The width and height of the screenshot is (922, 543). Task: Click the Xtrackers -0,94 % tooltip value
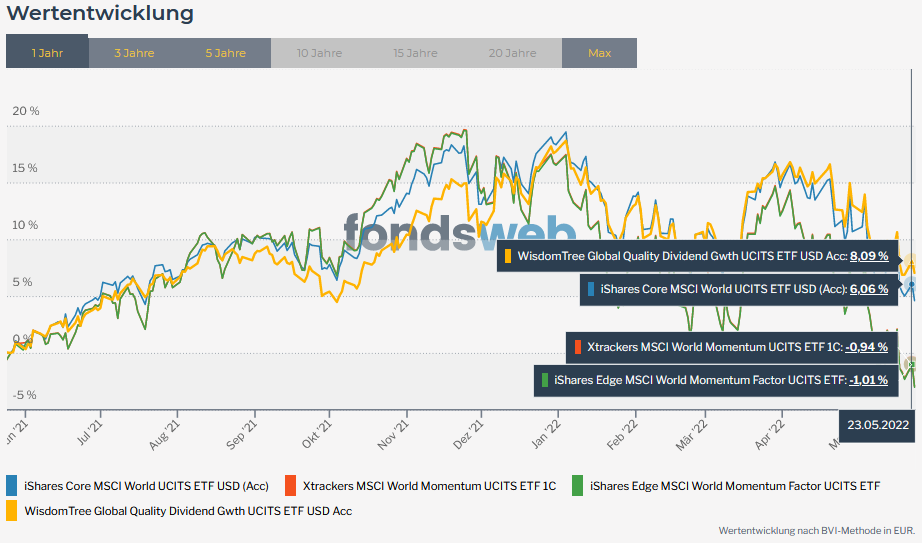[x=866, y=347]
